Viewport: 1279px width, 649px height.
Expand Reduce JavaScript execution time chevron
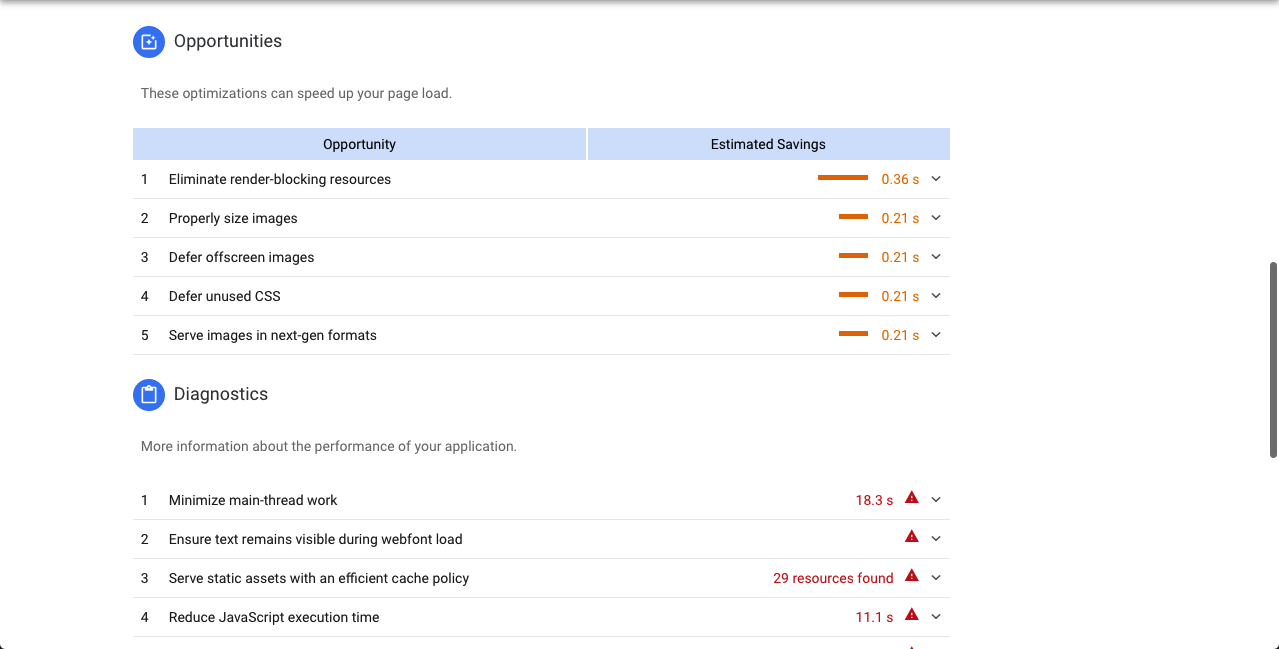tap(936, 617)
